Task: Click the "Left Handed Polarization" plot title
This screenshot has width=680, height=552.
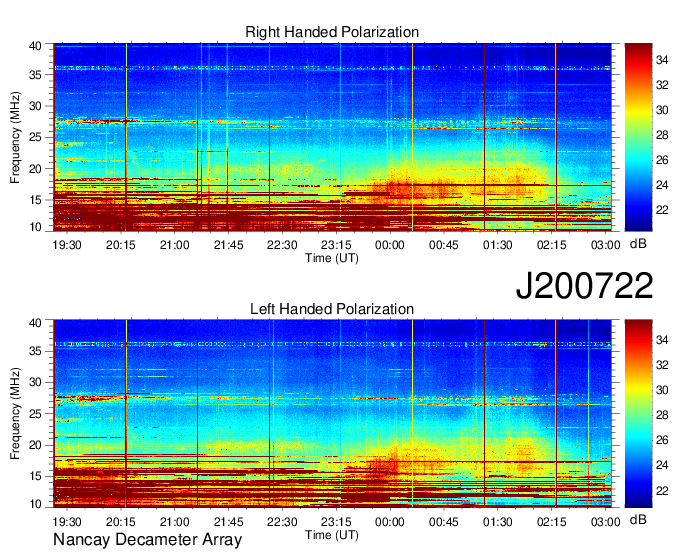Action: [x=332, y=309]
